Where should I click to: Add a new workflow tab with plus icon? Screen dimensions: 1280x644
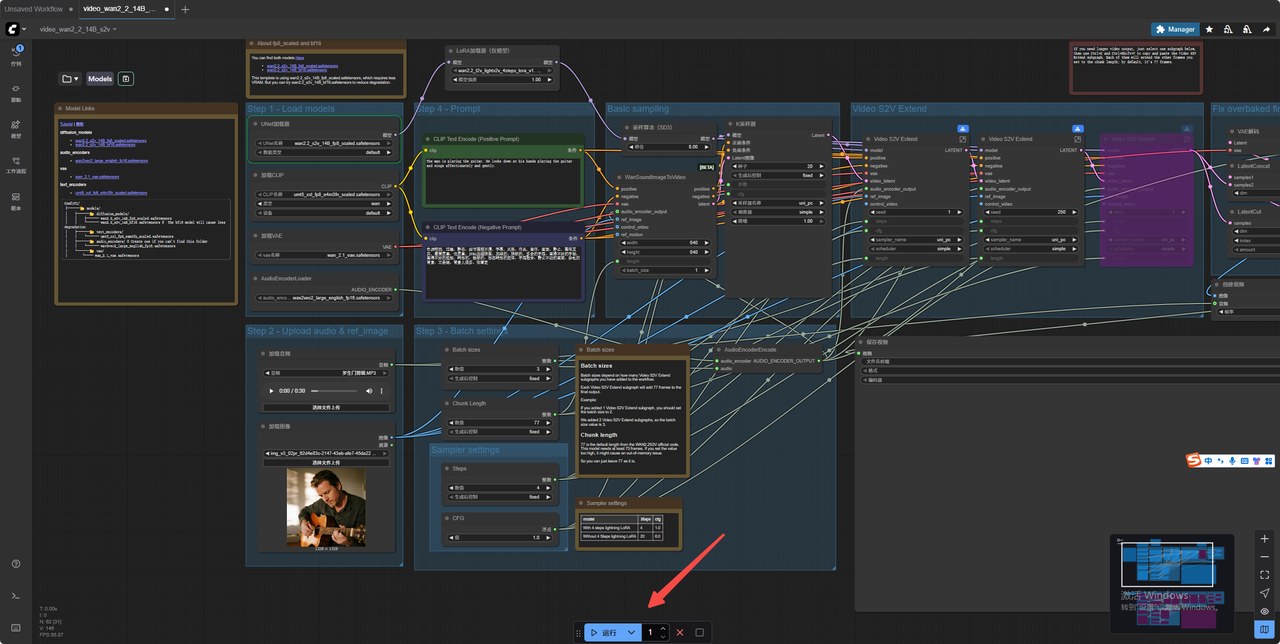click(185, 9)
